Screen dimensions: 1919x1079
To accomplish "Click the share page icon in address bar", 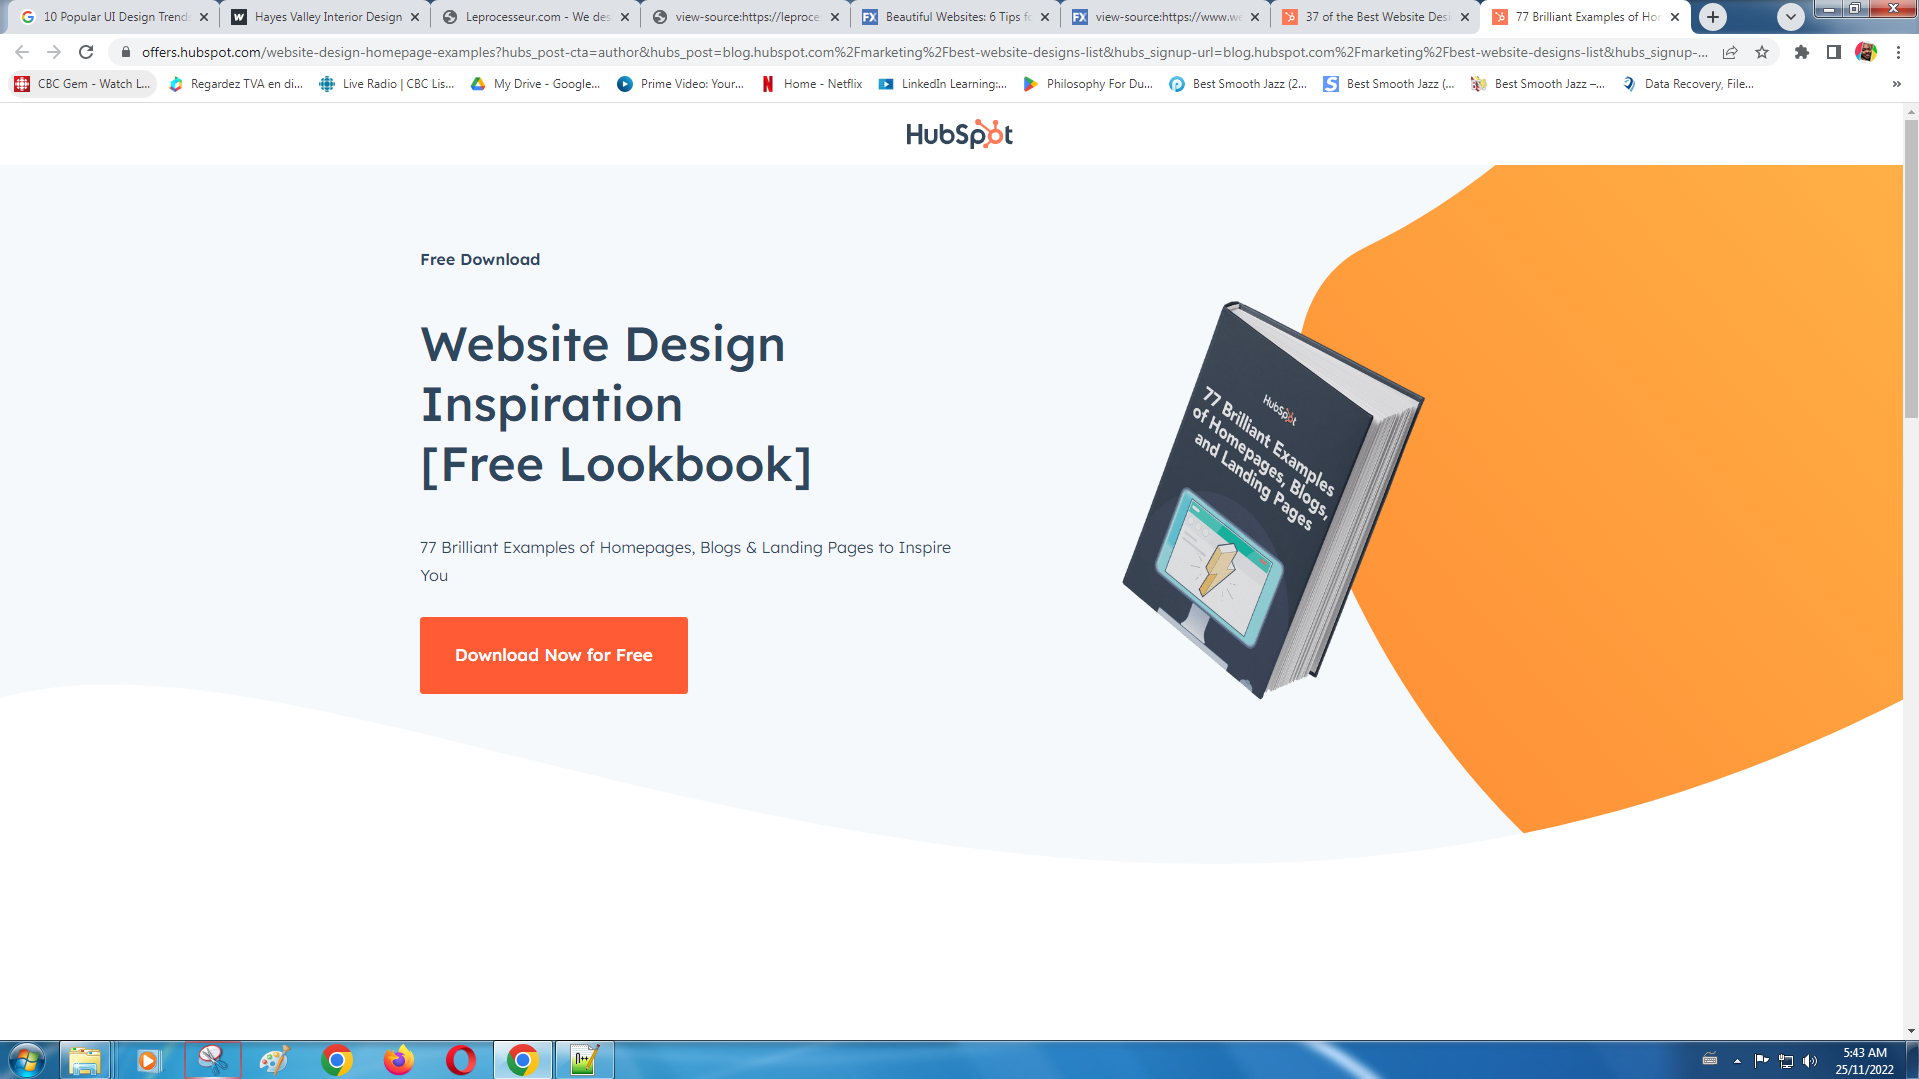I will pos(1730,52).
